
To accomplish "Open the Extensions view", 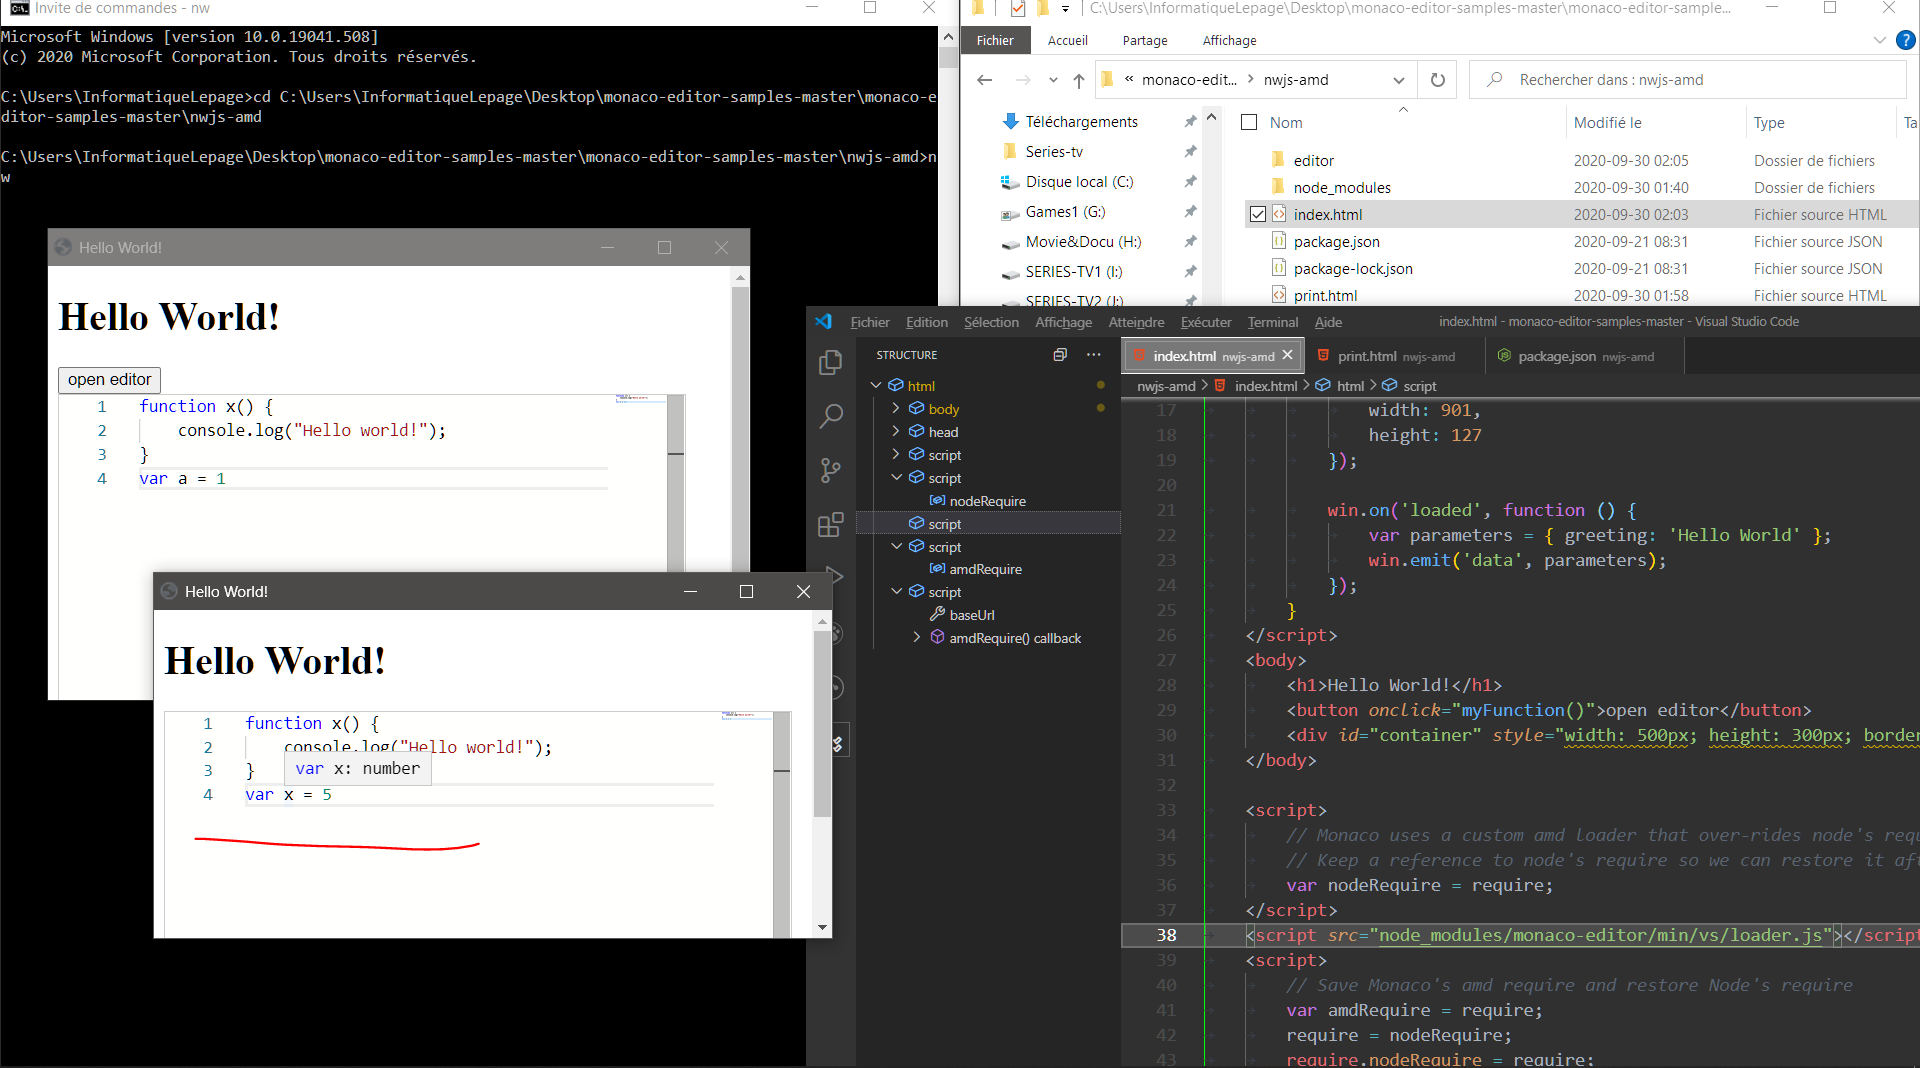I will click(x=830, y=523).
